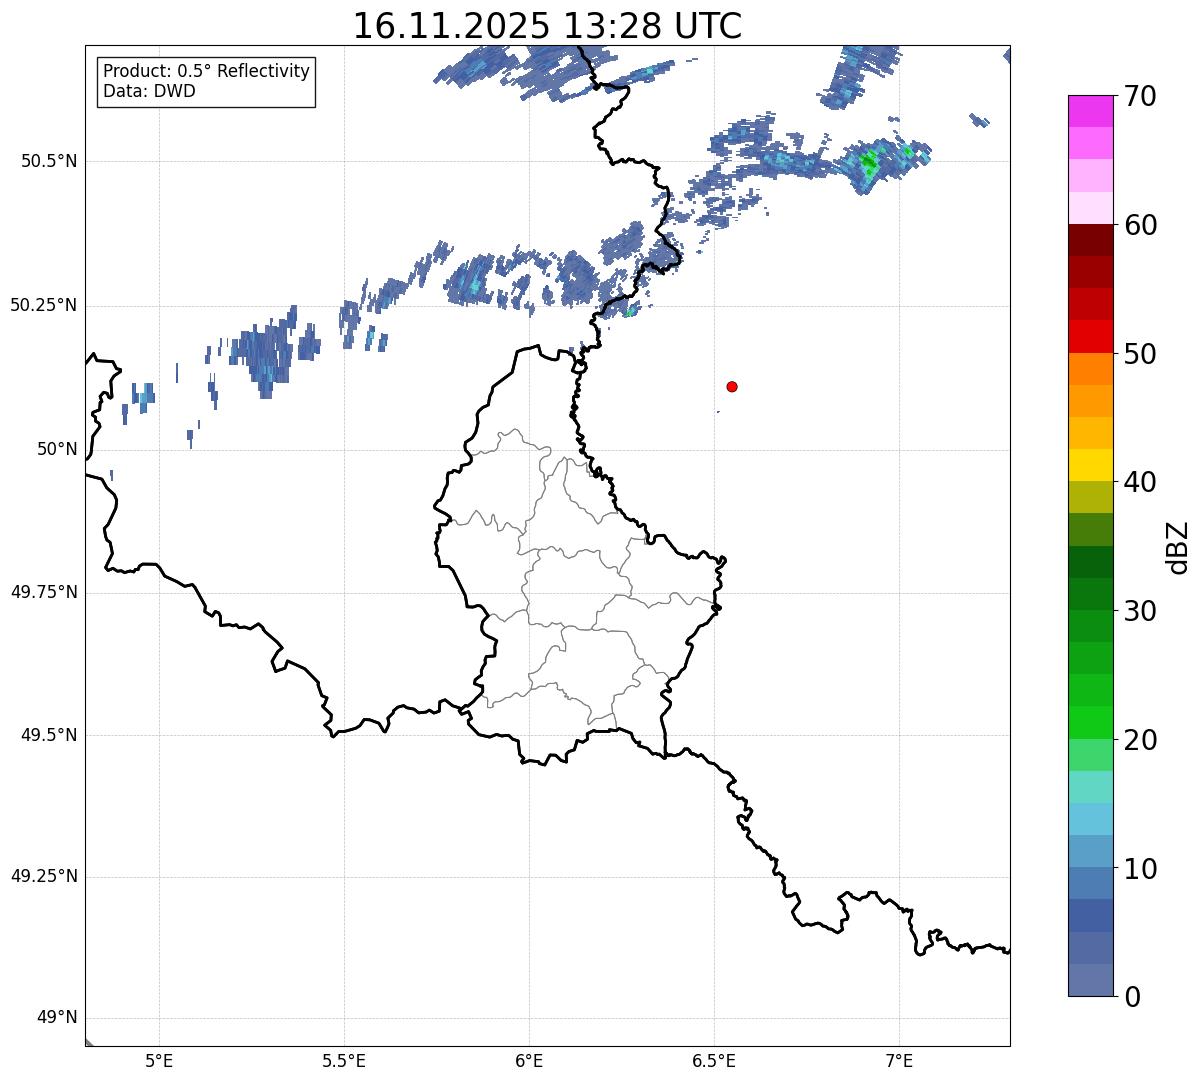Screen dimensions: 1202x1081
Task: Click the 5°E longitude label
Action: coord(159,1061)
